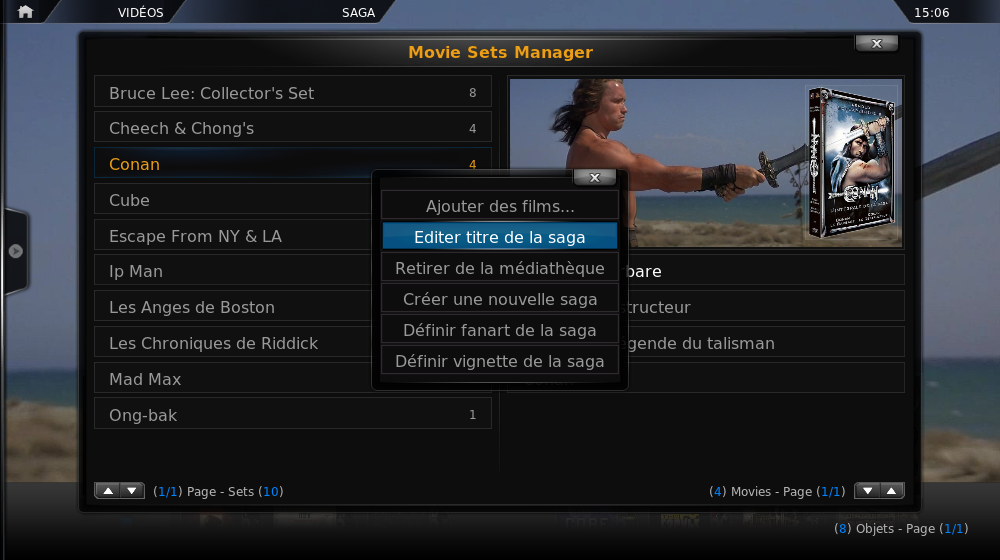Page up in the Sets list

click(x=108, y=490)
